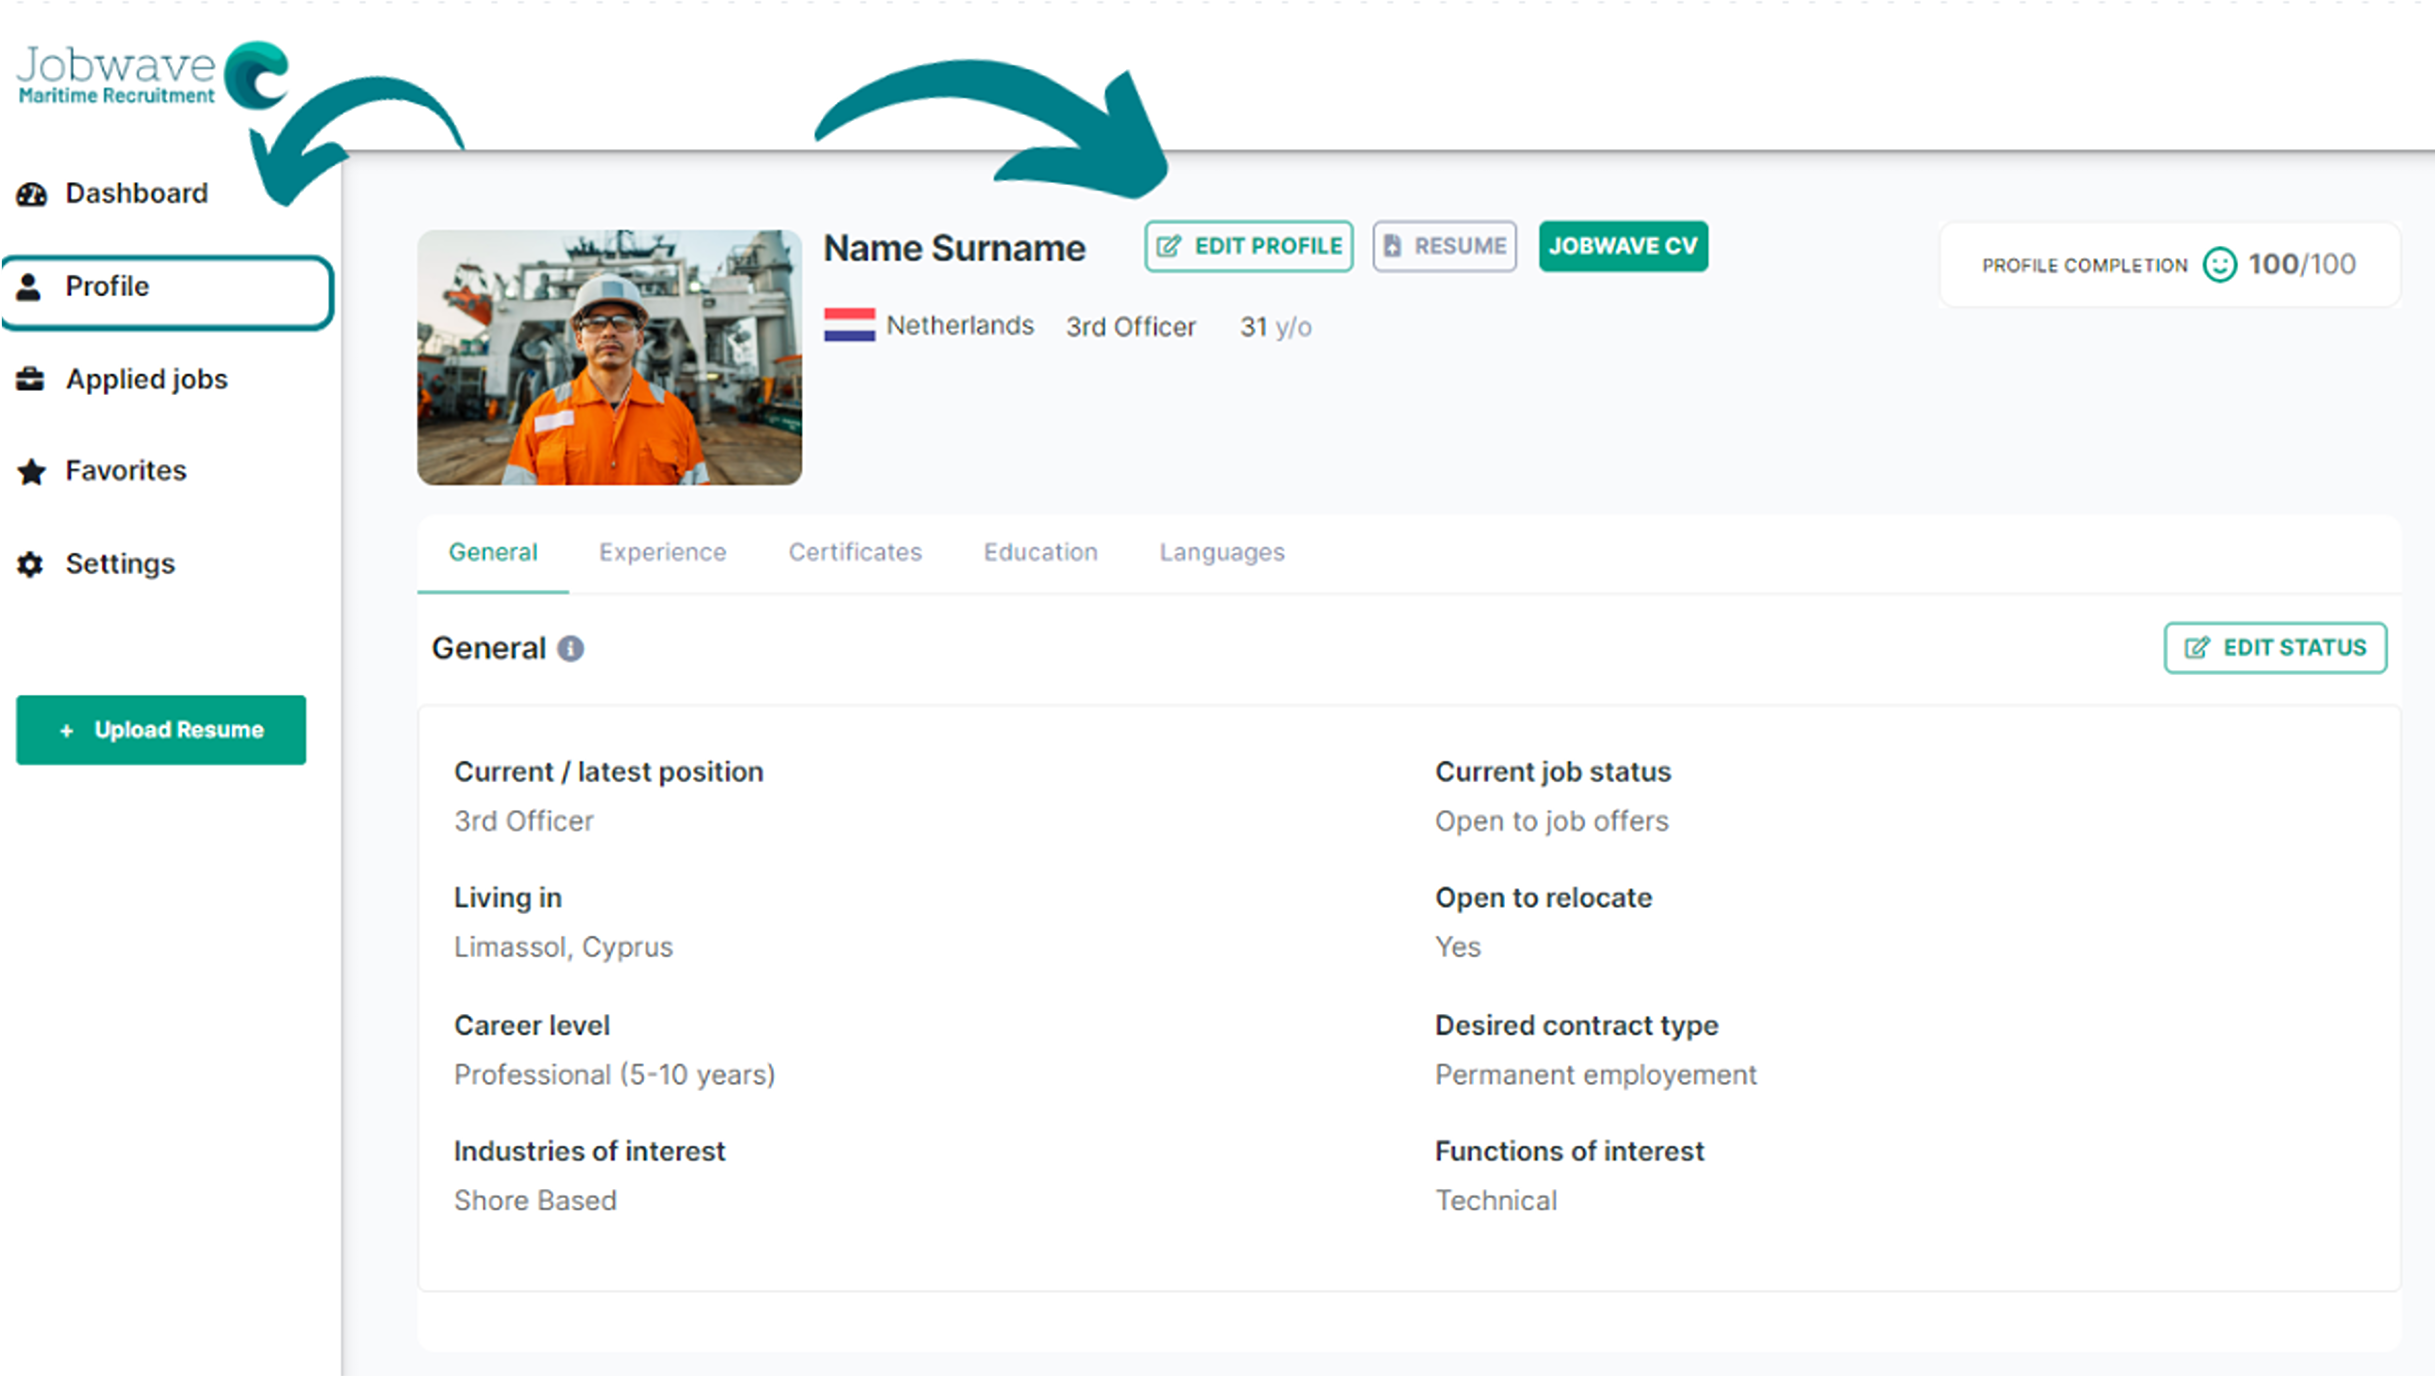Click the profile photo thumbnail
This screenshot has height=1376, width=2435.
(609, 358)
